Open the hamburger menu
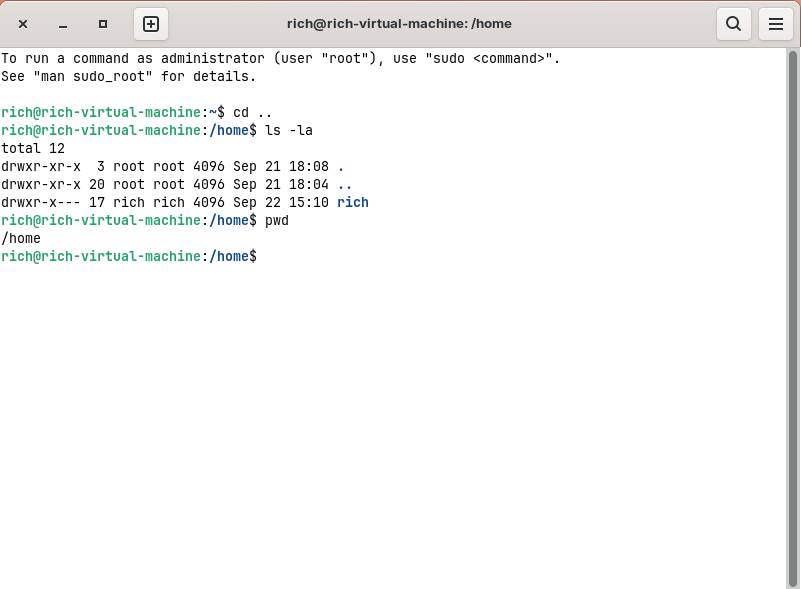This screenshot has height=589, width=801. pyautogui.click(x=775, y=23)
